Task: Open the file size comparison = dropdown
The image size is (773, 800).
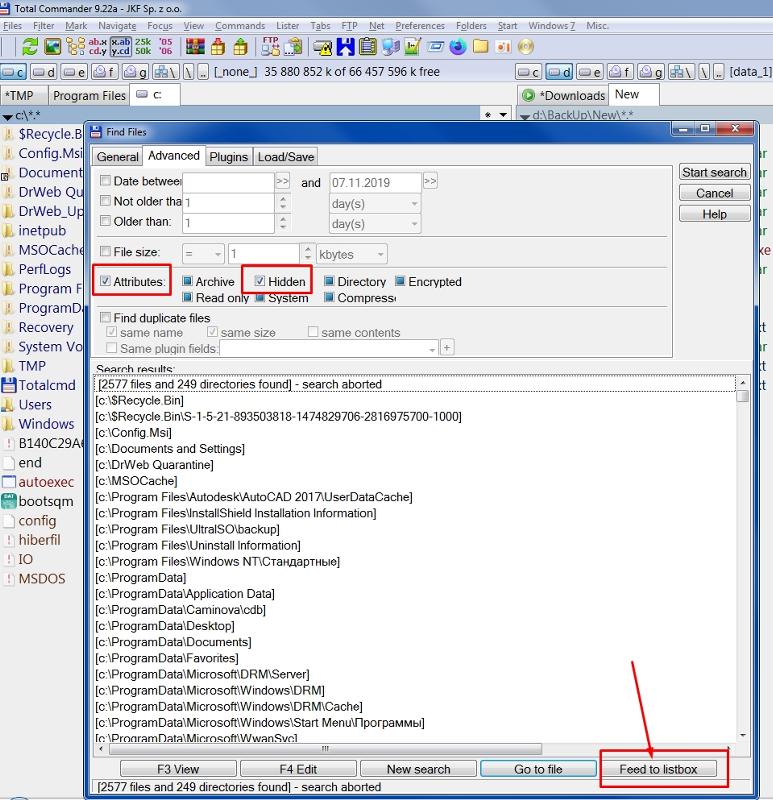Action: click(x=203, y=254)
